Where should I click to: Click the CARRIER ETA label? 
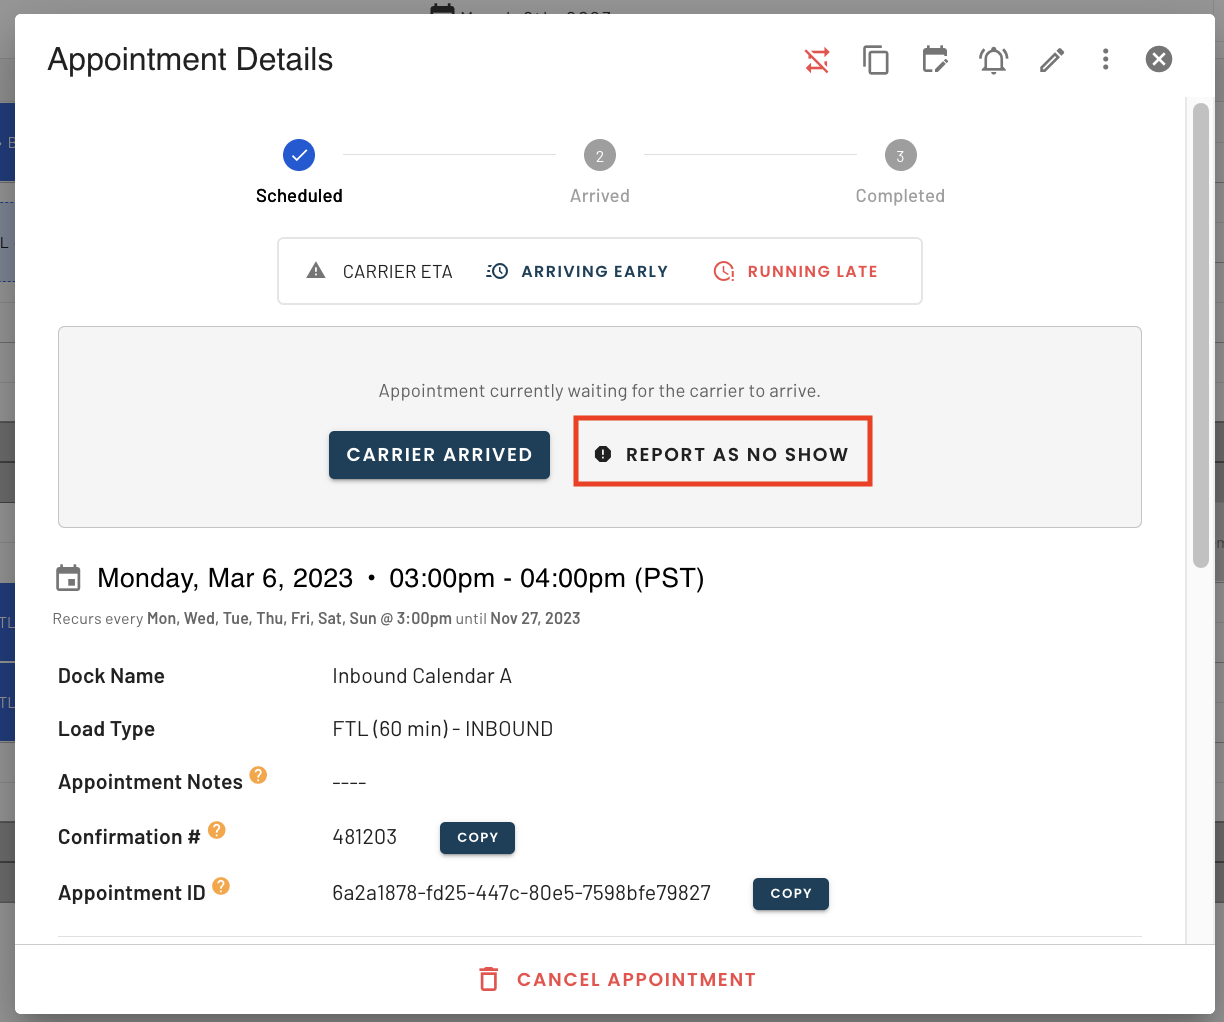397,272
